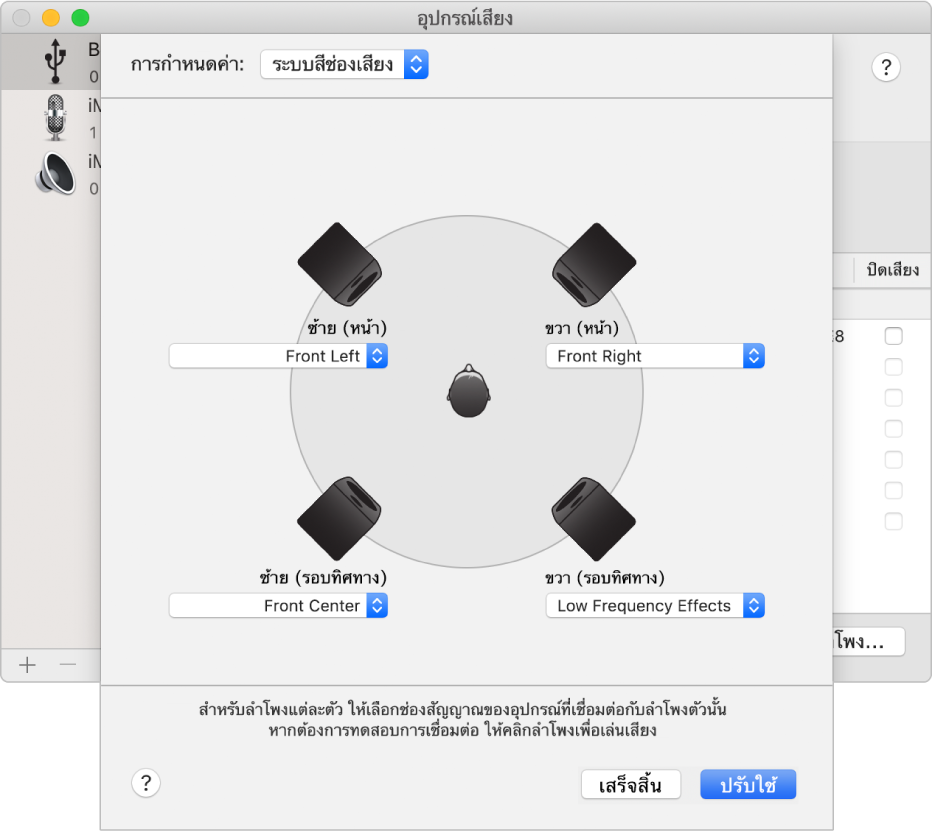Toggle the last mute checkbox
This screenshot has height=833, width=935.
(893, 521)
